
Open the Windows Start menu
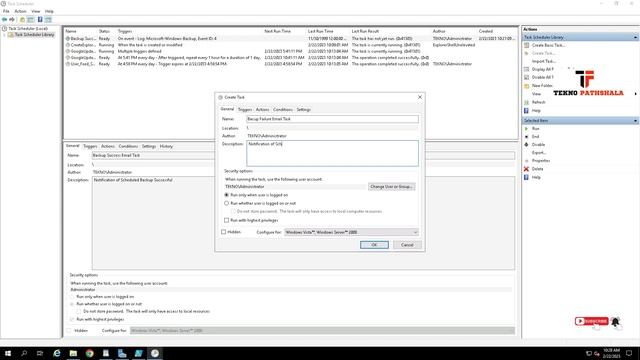pyautogui.click(x=8, y=353)
